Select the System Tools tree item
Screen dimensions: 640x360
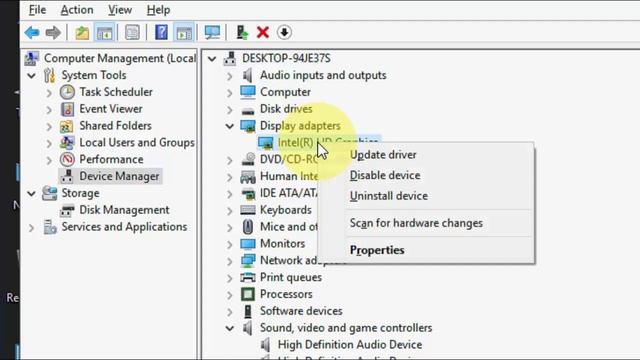(94, 75)
